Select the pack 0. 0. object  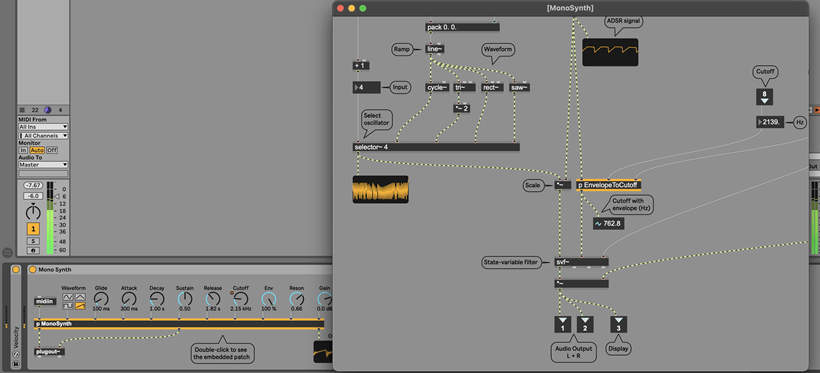462,27
